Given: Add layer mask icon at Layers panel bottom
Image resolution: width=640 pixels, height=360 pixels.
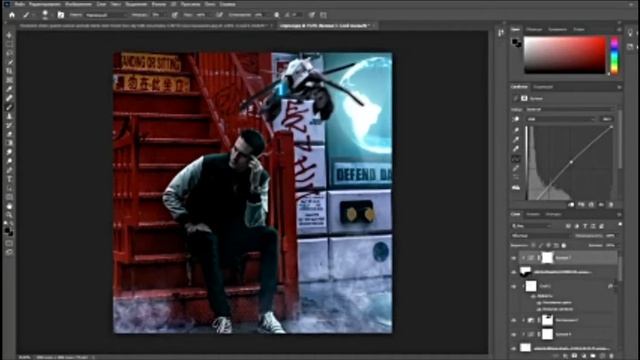Looking at the screenshot, I should [x=575, y=356].
